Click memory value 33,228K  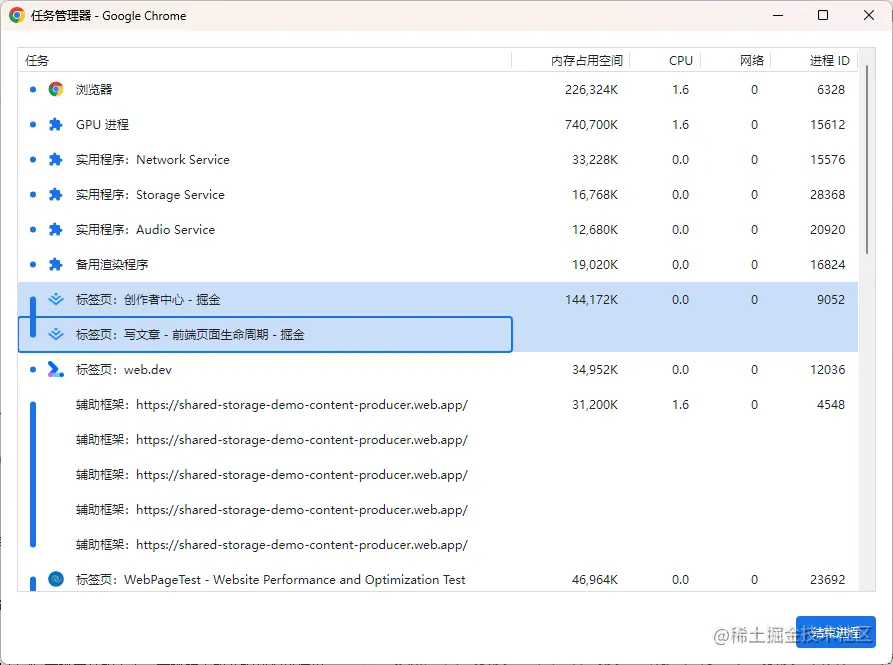595,159
